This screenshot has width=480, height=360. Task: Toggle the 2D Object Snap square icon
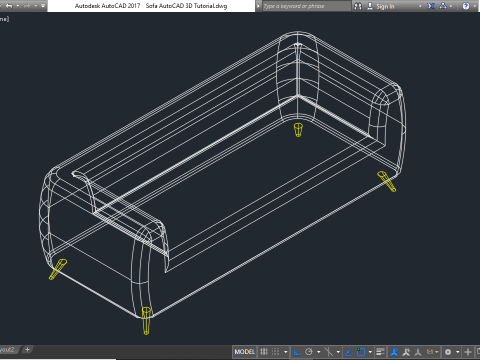point(361,352)
